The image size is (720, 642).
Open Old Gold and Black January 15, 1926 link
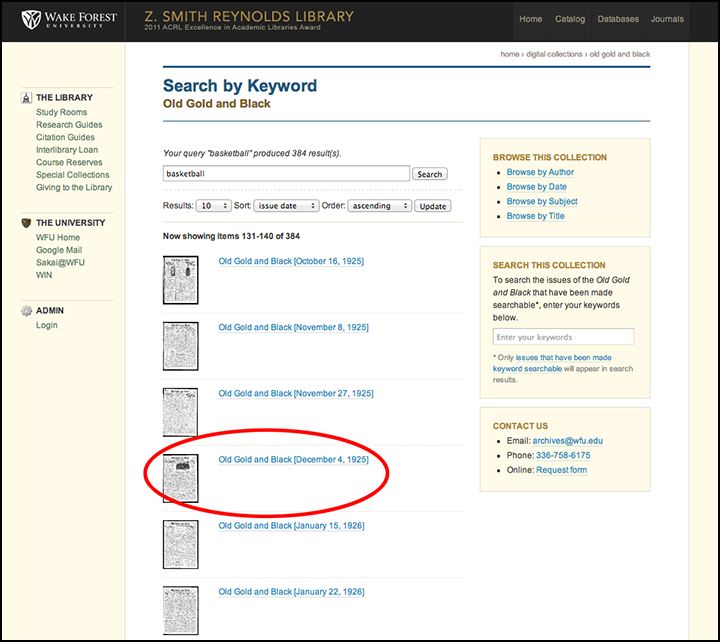[x=292, y=526]
